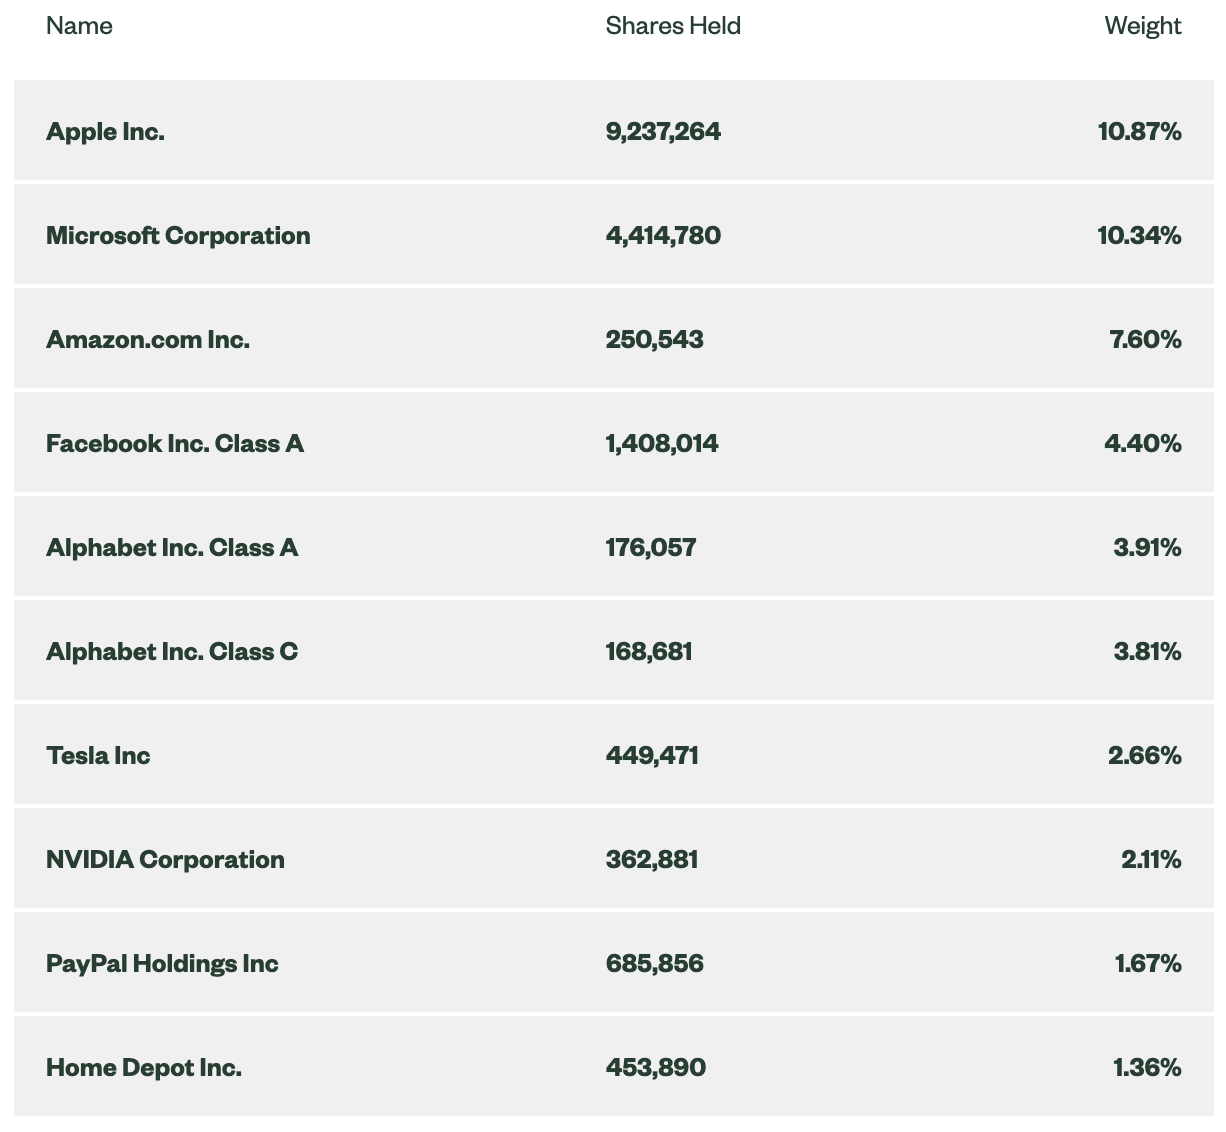Select the Tesla Inc name cell
The image size is (1226, 1132).
98,755
